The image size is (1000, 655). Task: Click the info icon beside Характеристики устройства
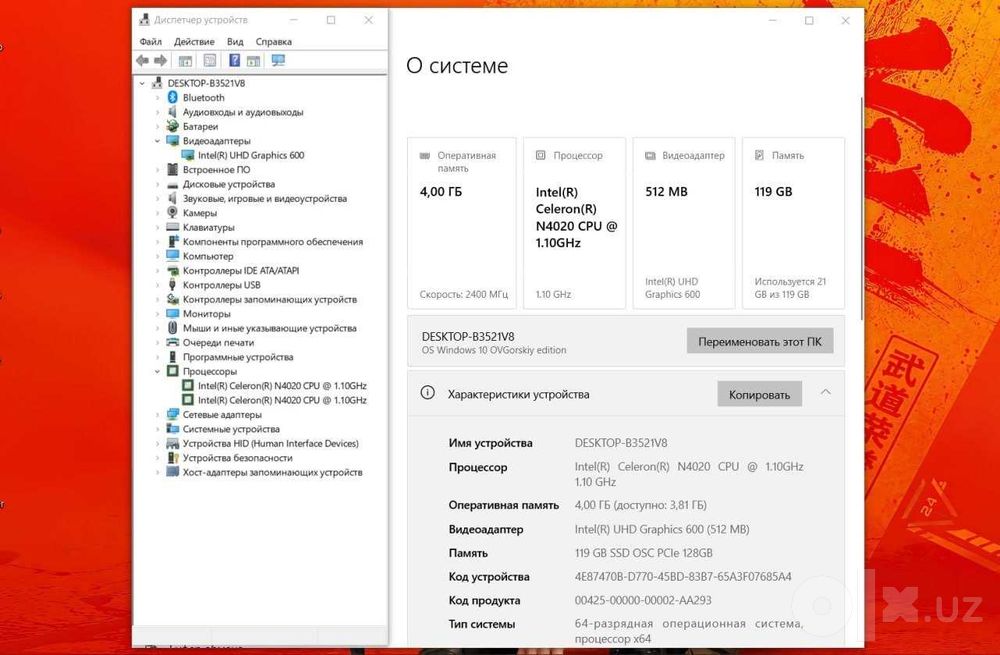427,393
